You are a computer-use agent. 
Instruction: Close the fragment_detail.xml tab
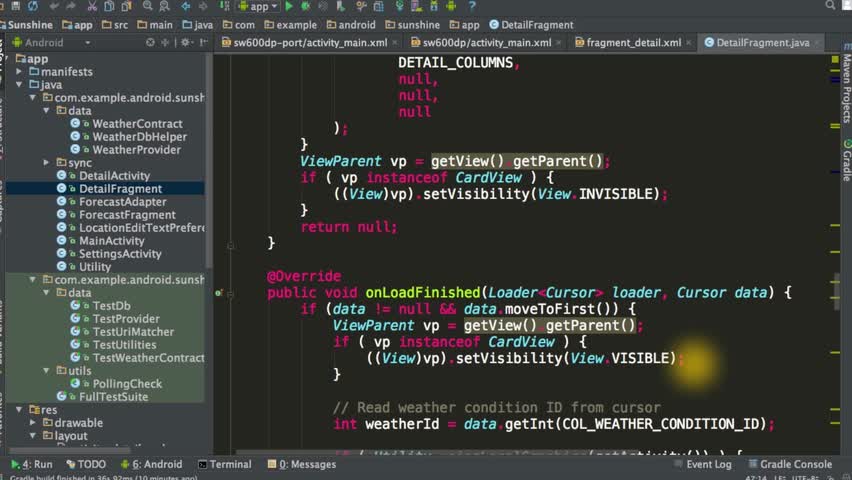pos(689,42)
